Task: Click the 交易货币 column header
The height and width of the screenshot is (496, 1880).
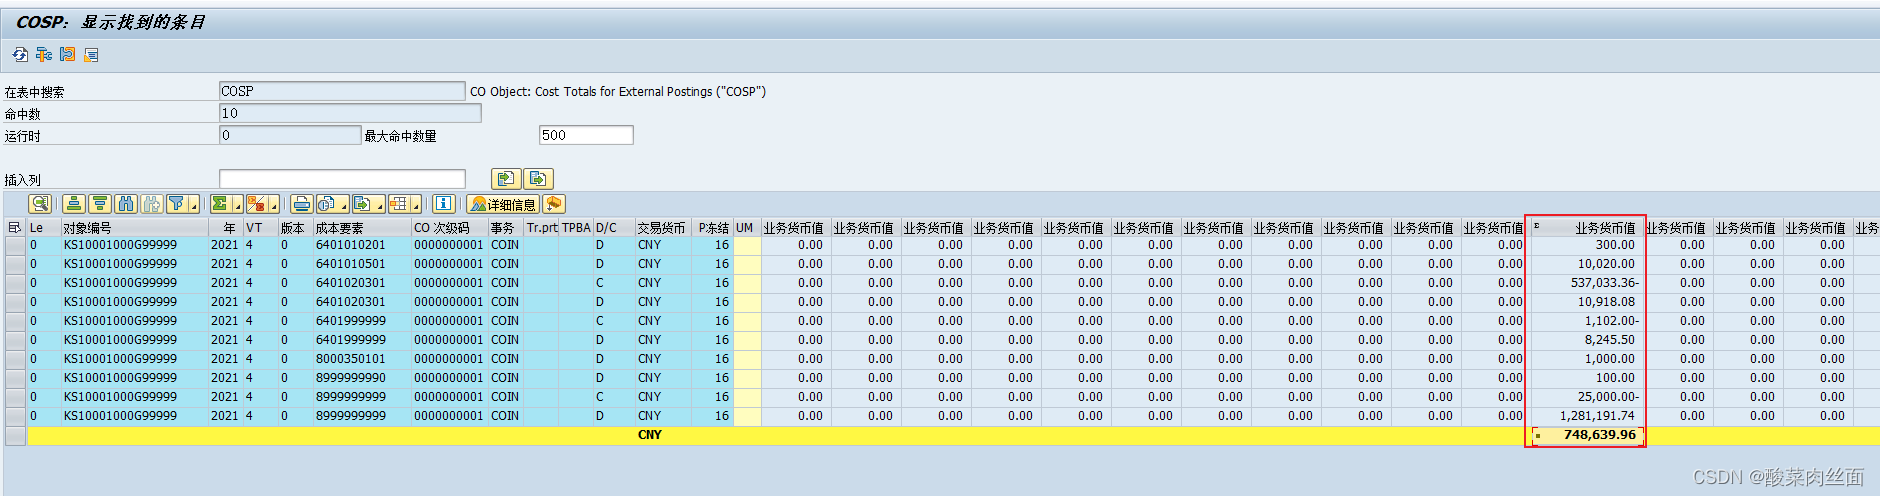Action: pos(663,228)
